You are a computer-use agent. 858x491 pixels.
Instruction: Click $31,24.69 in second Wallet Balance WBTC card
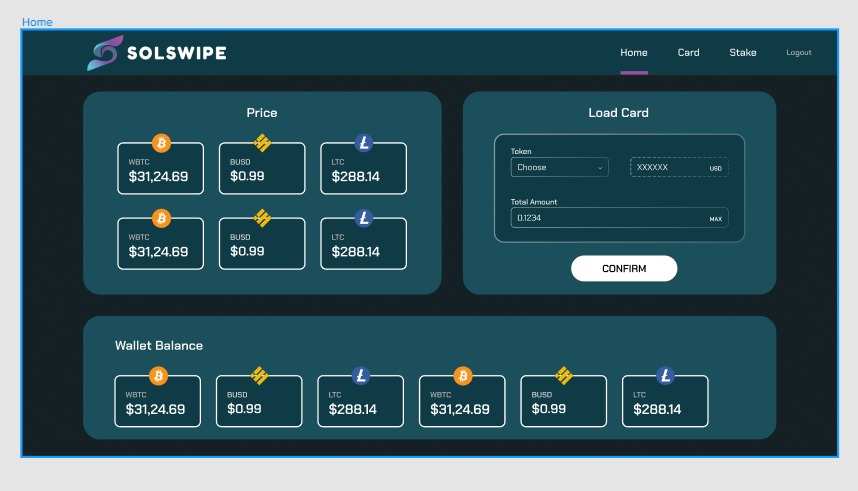(460, 409)
